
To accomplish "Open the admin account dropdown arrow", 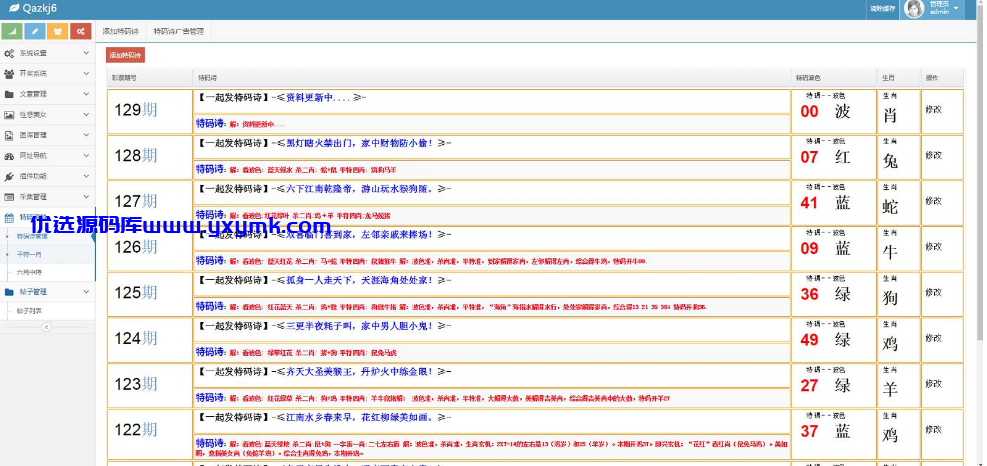I will [956, 8].
